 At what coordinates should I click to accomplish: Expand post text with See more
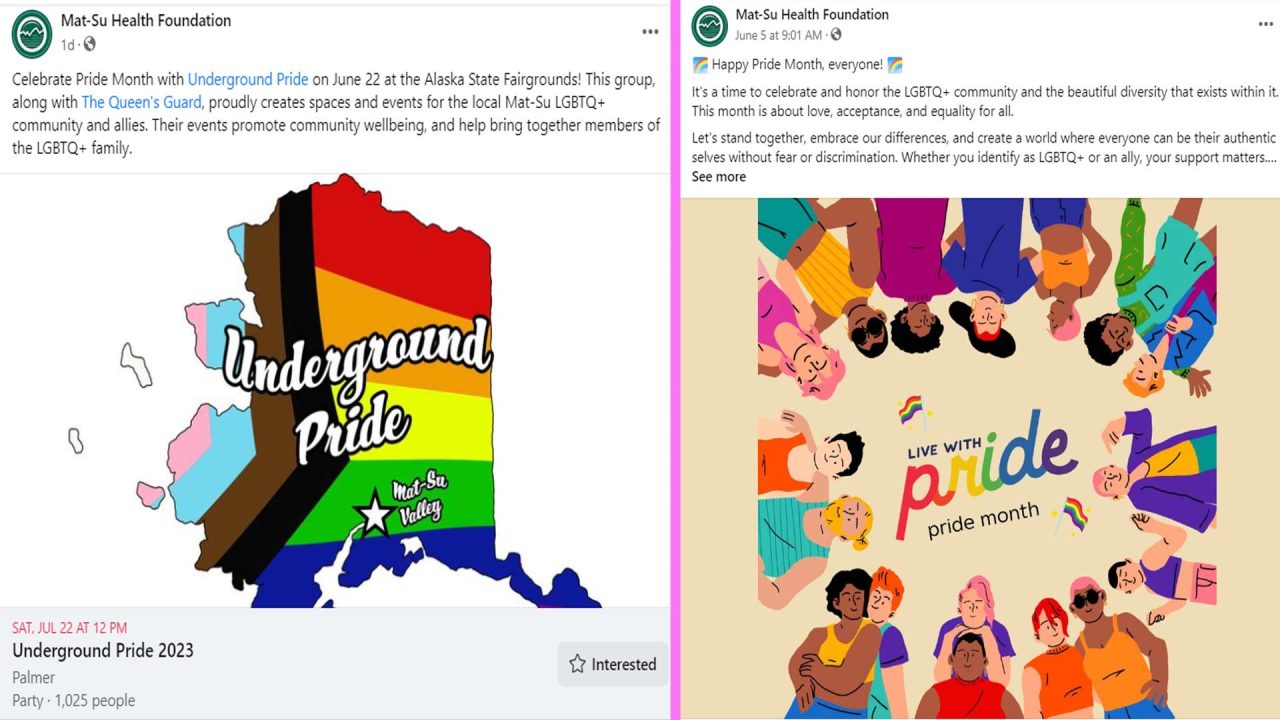tap(718, 176)
